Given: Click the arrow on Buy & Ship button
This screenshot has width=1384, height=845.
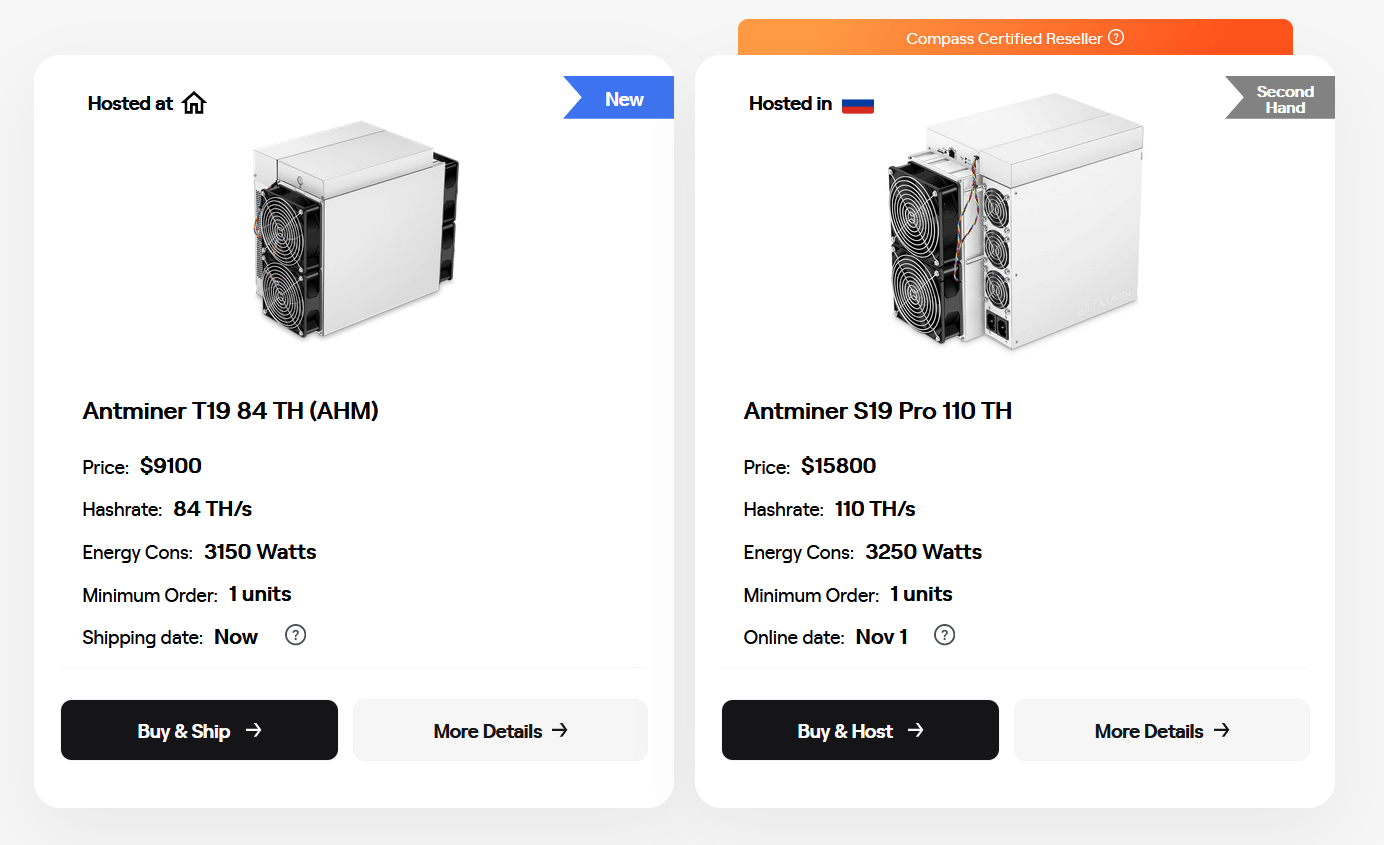Looking at the screenshot, I should [x=254, y=730].
